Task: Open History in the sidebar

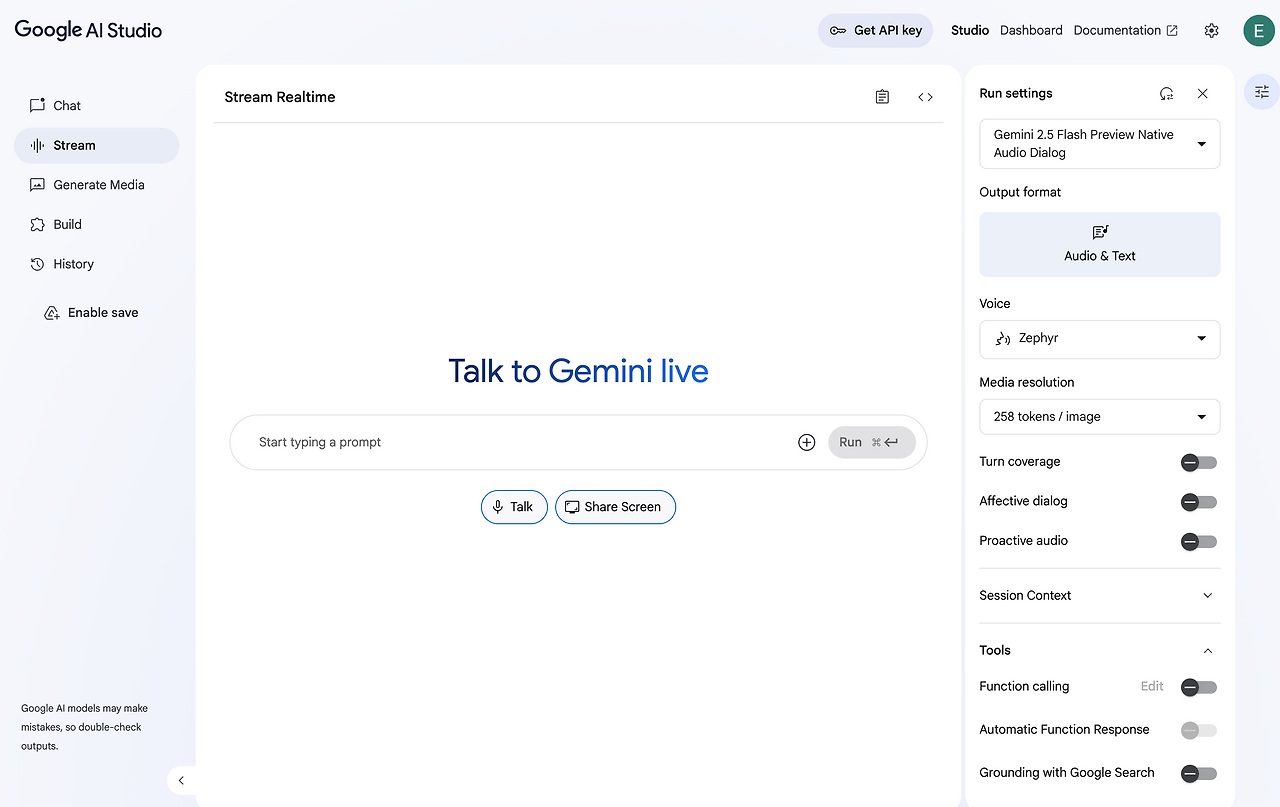Action: (97, 264)
